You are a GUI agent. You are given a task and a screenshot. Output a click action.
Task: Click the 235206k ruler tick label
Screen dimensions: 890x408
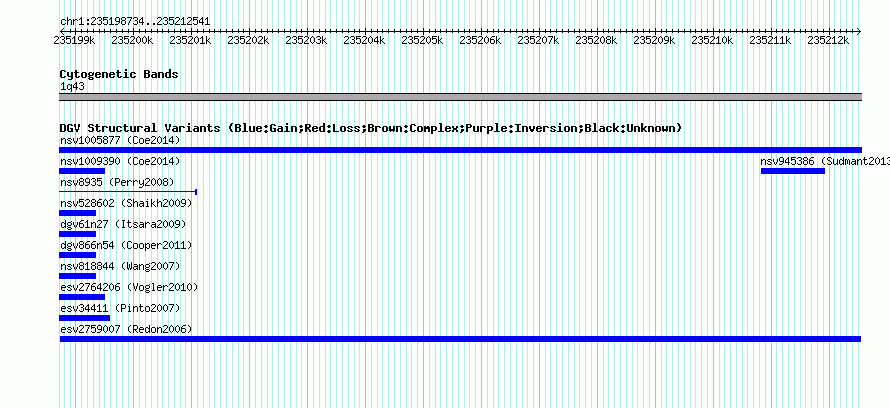click(x=480, y=40)
